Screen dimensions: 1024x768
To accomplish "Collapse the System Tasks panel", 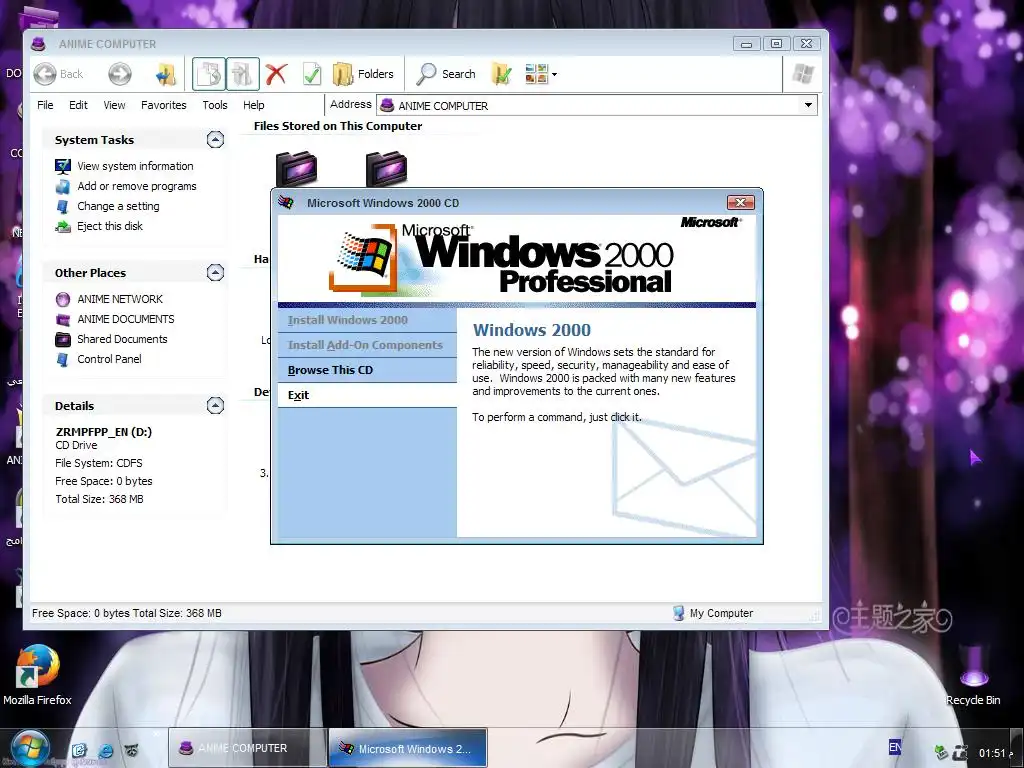I will coord(215,140).
